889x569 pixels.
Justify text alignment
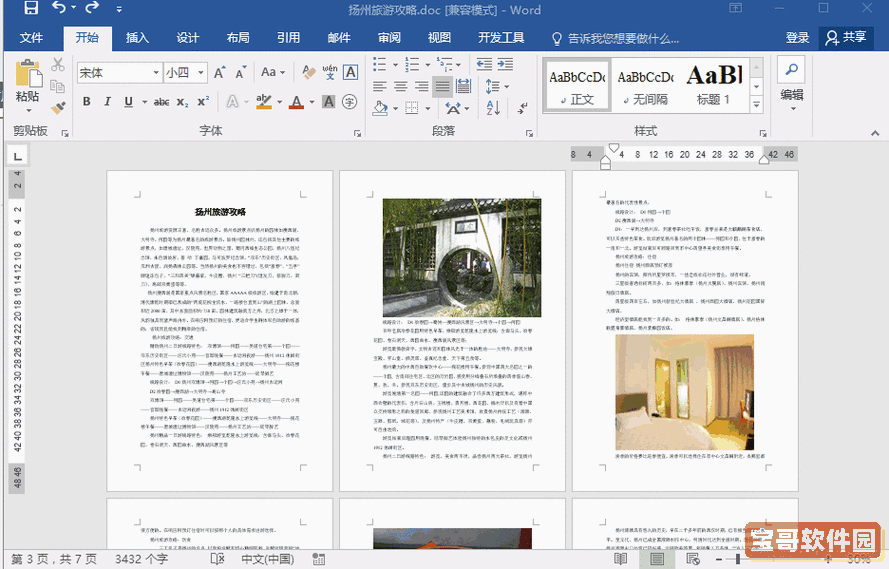click(x=442, y=86)
